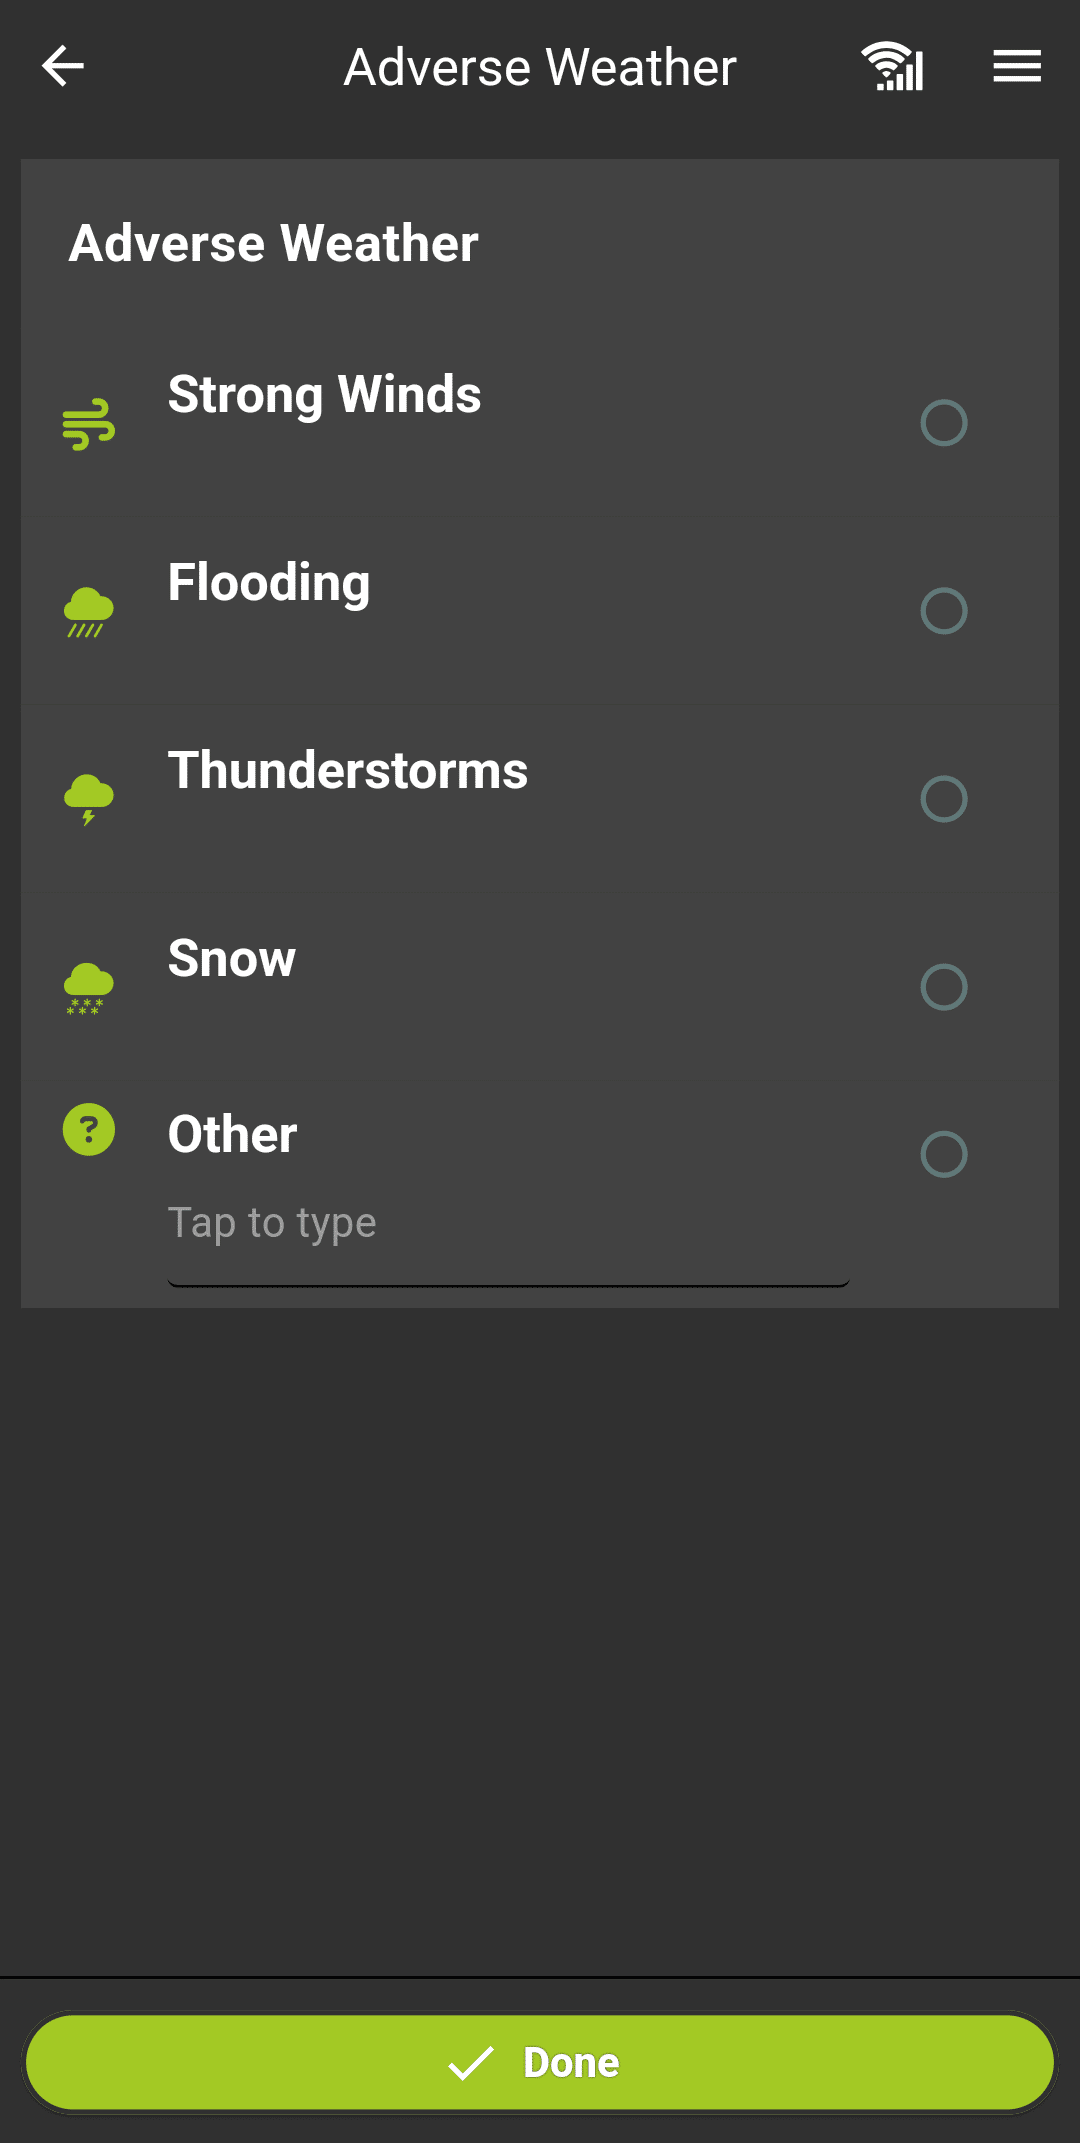
Task: Tap the Other option label
Action: [x=232, y=1134]
